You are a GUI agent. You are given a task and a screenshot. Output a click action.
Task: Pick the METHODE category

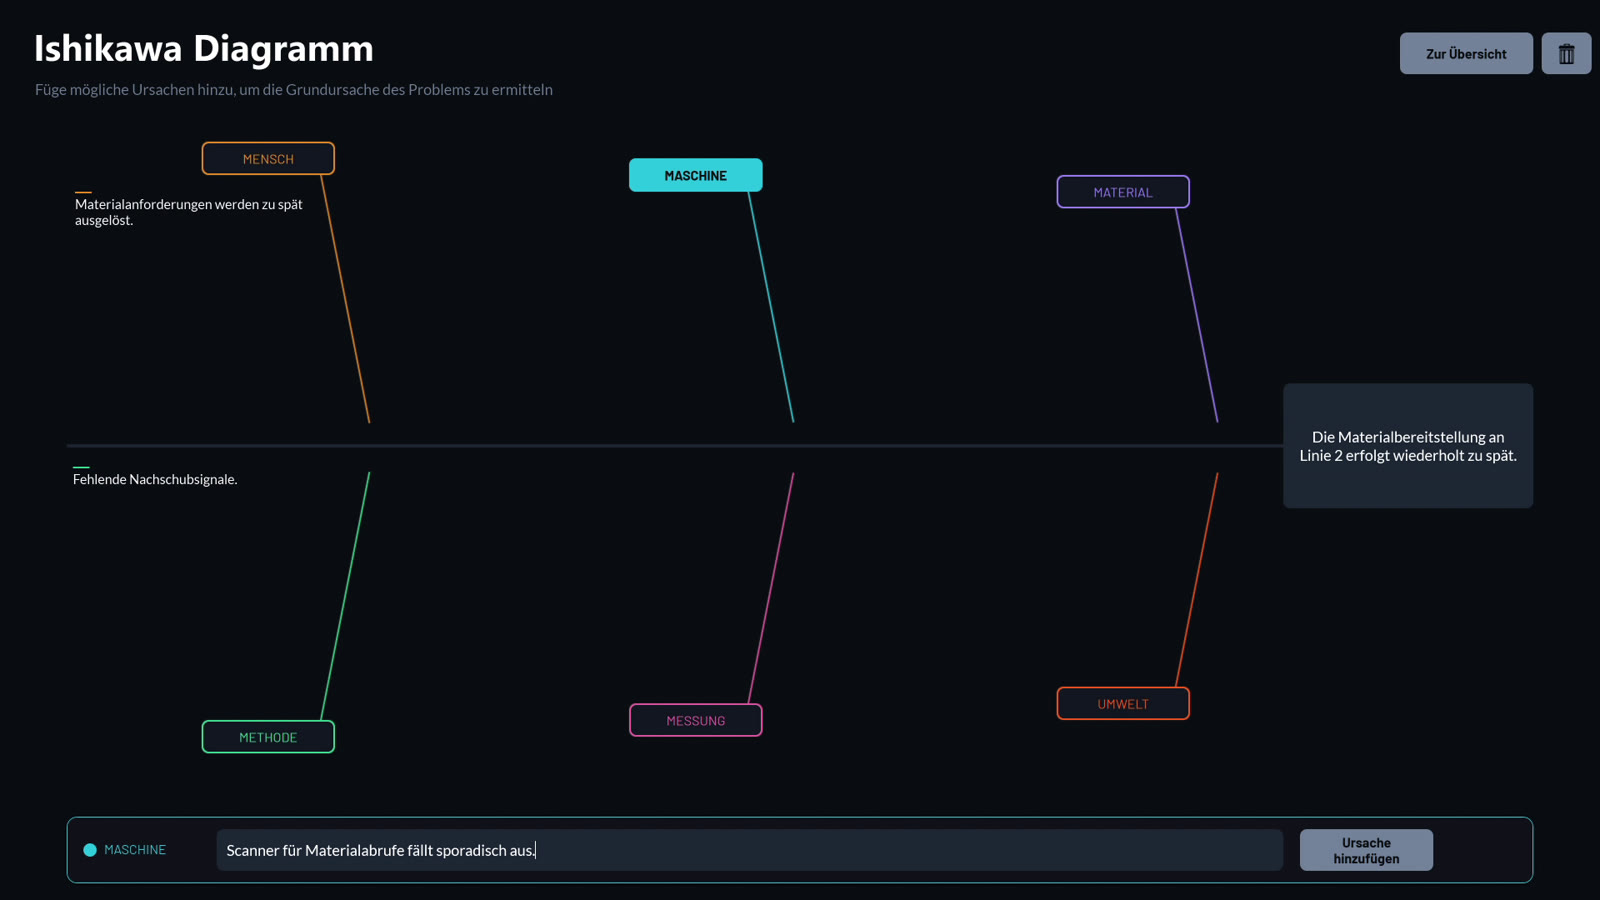pyautogui.click(x=268, y=737)
